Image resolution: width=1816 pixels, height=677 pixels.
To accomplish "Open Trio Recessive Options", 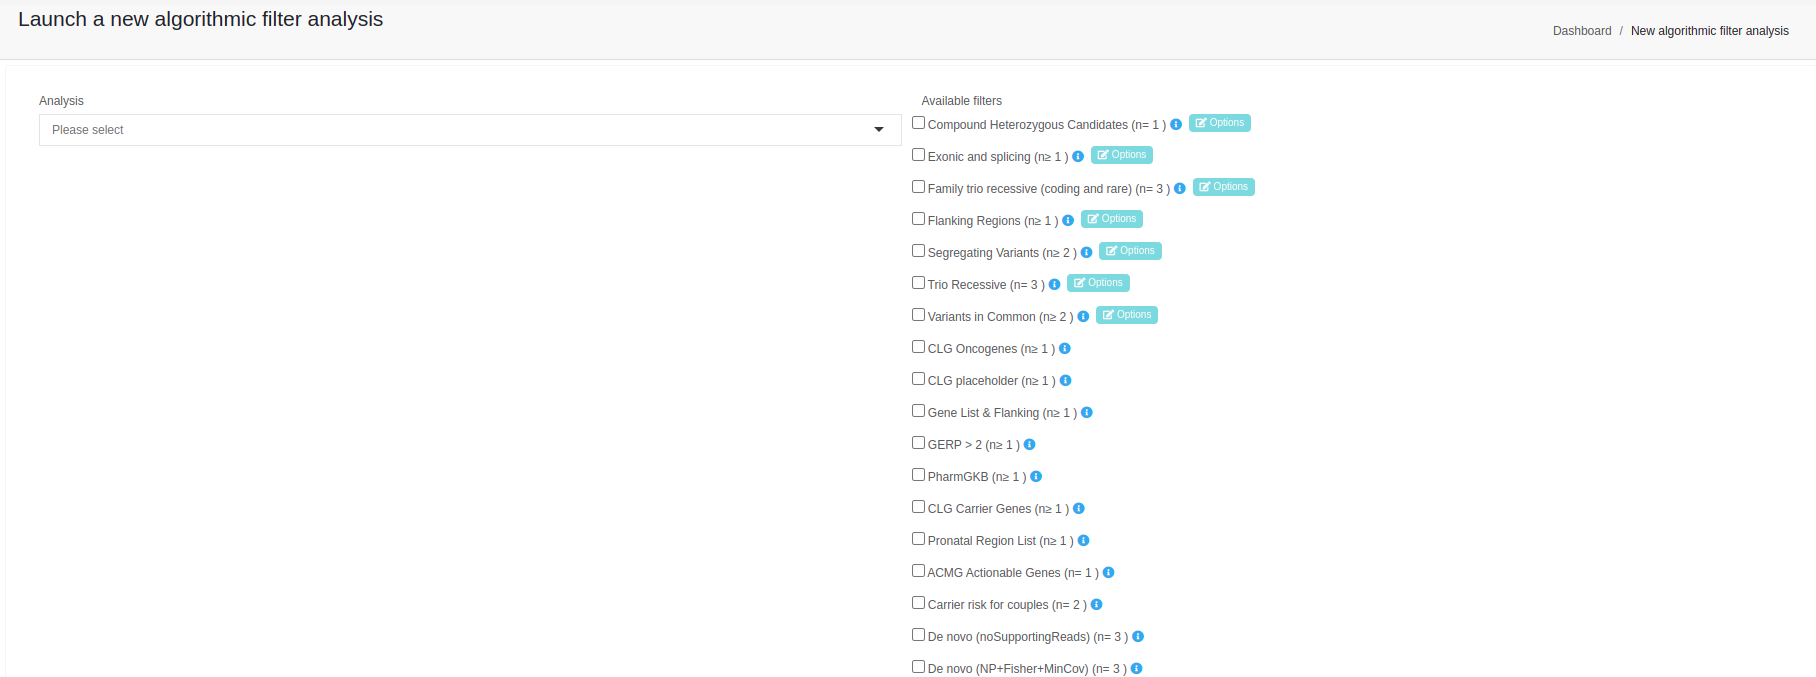I will (x=1098, y=283).
